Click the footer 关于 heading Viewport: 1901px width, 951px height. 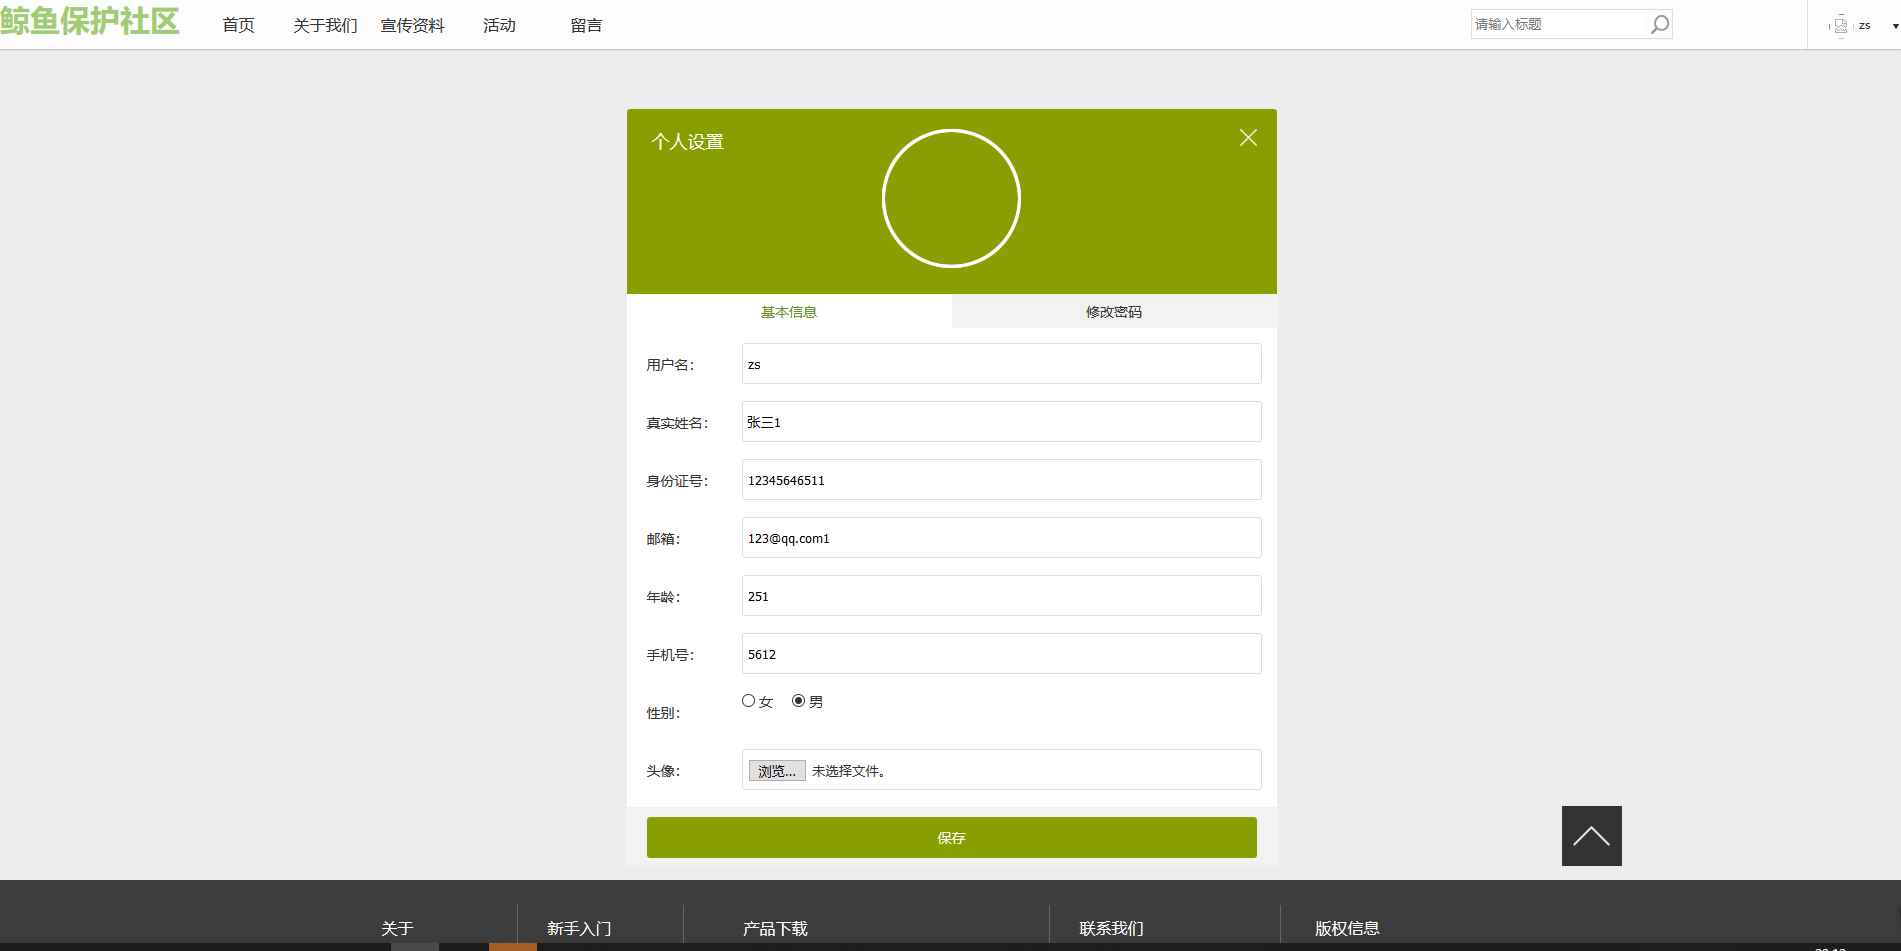[397, 929]
